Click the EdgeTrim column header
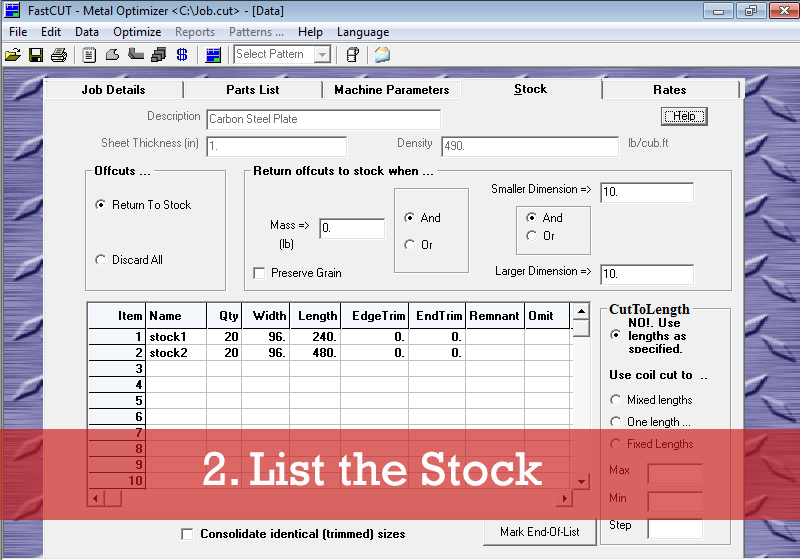The width and height of the screenshot is (800, 560). tap(374, 316)
